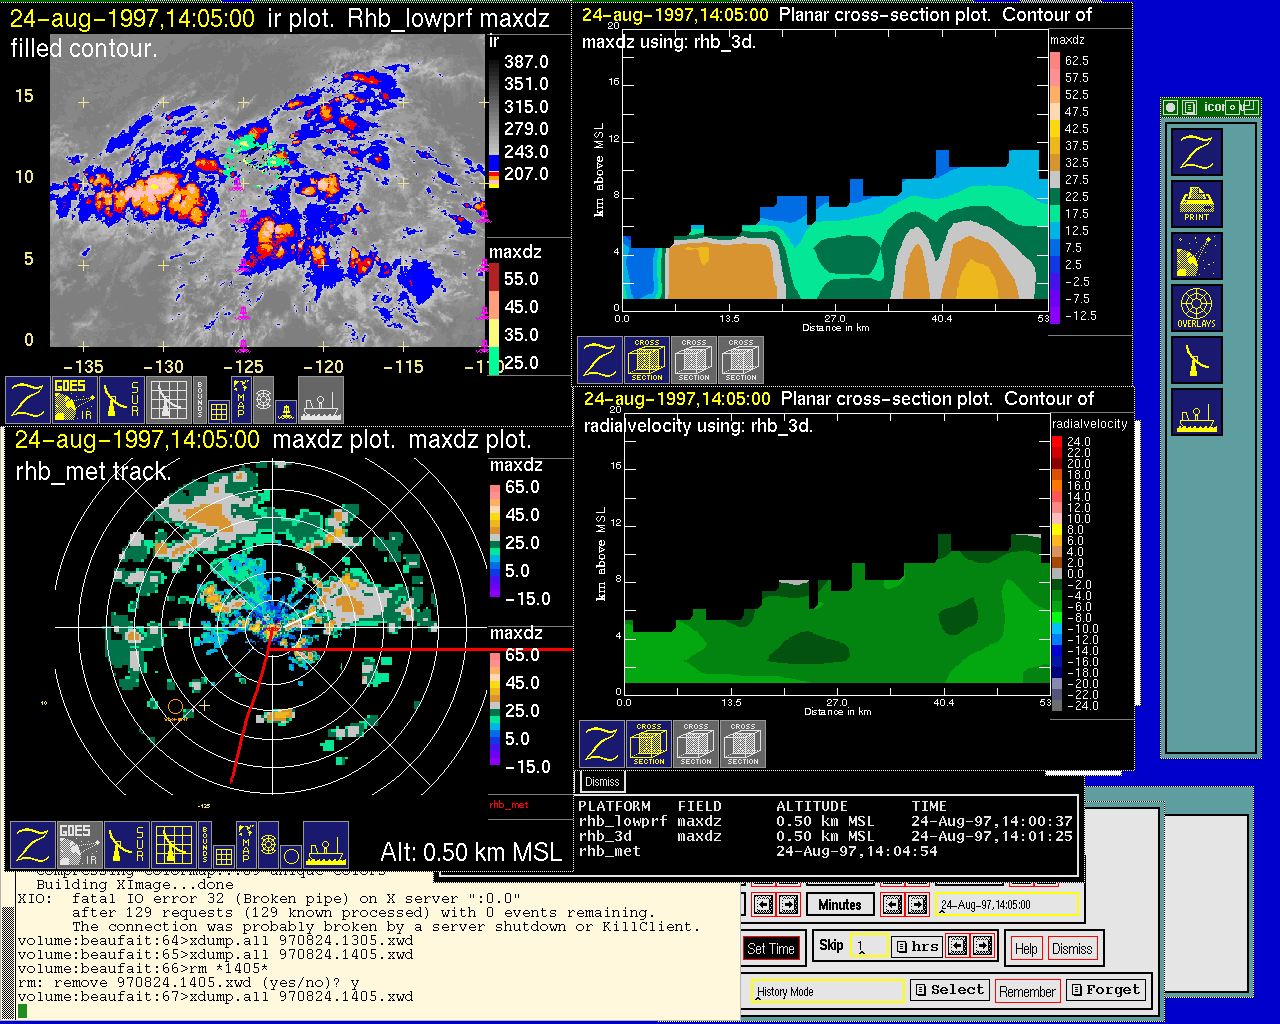This screenshot has height=1024, width=1280.
Task: Click the radialvelocity color scale bar
Action: (x=1057, y=573)
